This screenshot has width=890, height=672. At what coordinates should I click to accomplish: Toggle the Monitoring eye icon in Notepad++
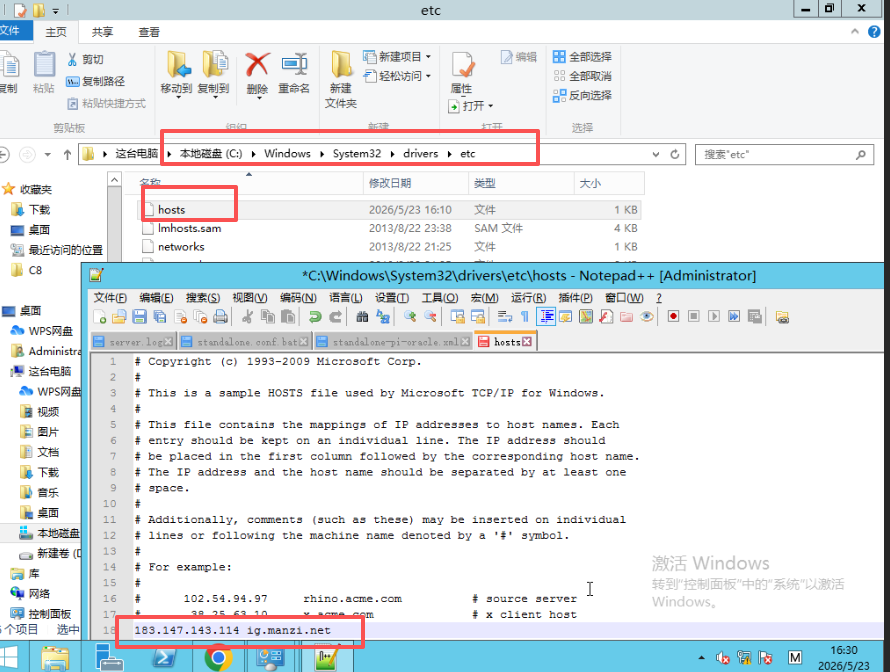646,317
